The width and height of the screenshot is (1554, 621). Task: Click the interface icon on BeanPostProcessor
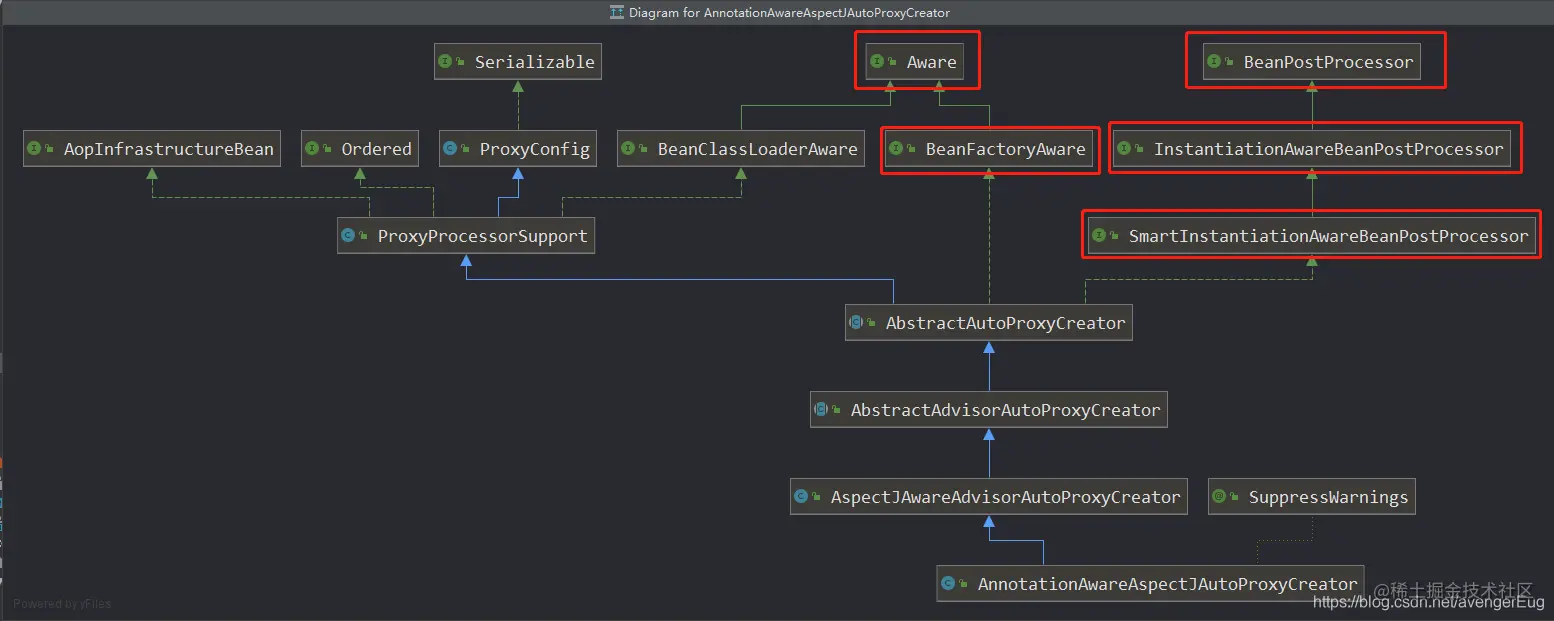click(1214, 62)
